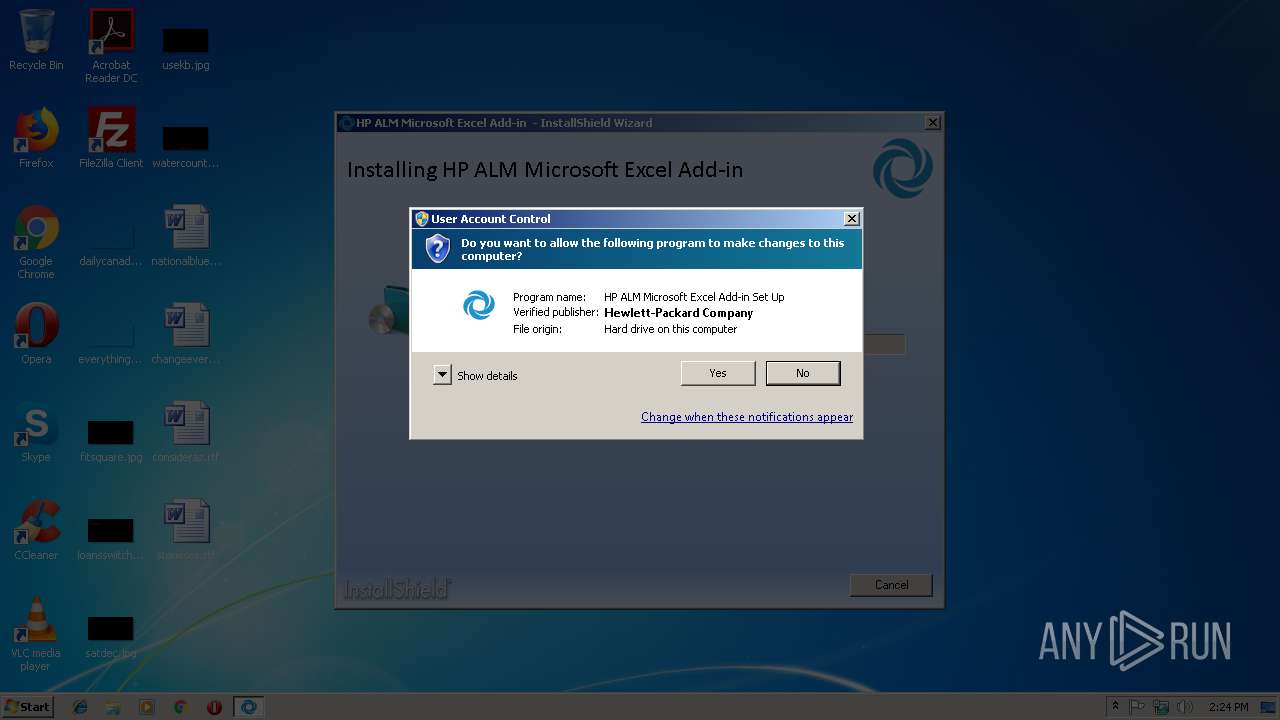Open Opera desktop shortcut

coord(36,334)
